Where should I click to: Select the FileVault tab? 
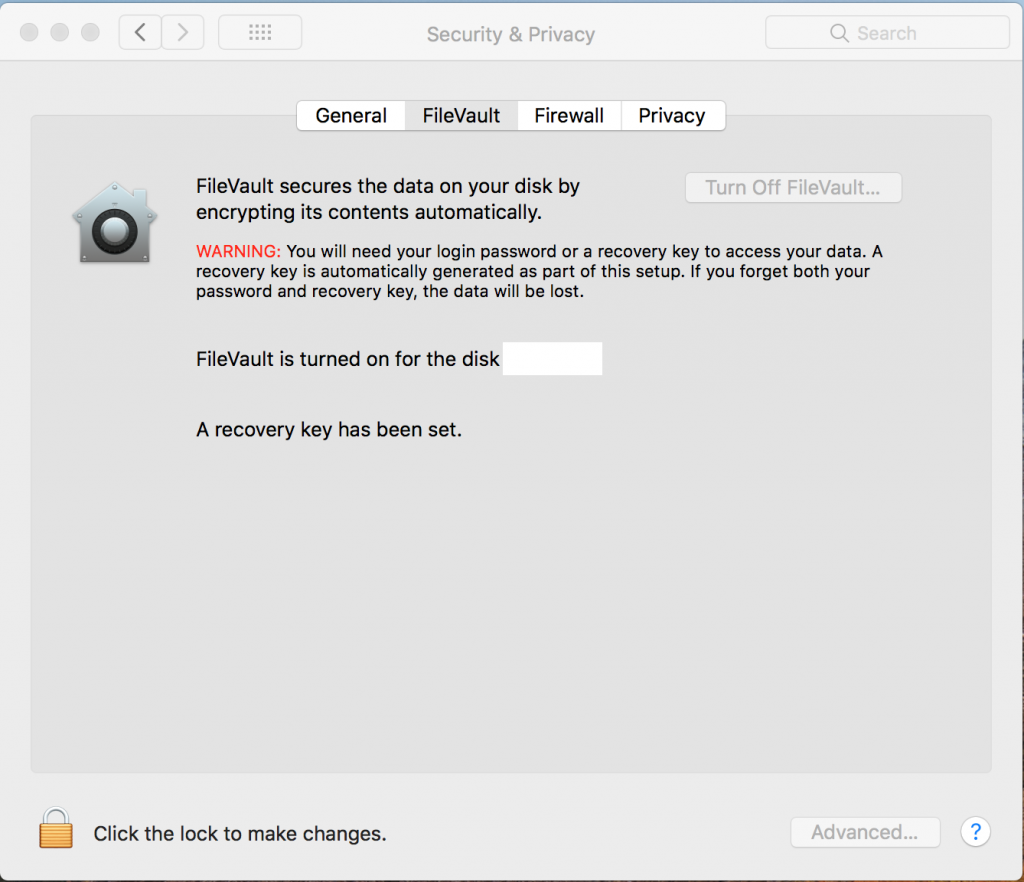coord(461,116)
